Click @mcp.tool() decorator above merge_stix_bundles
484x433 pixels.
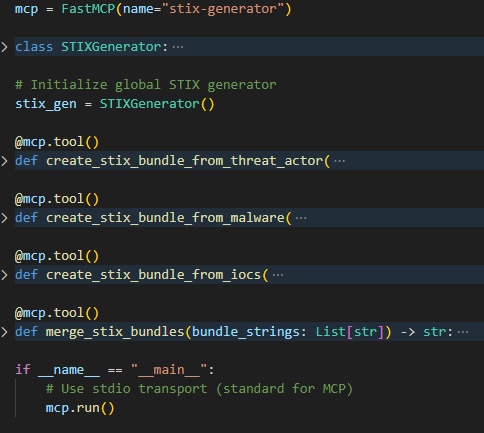(x=57, y=313)
